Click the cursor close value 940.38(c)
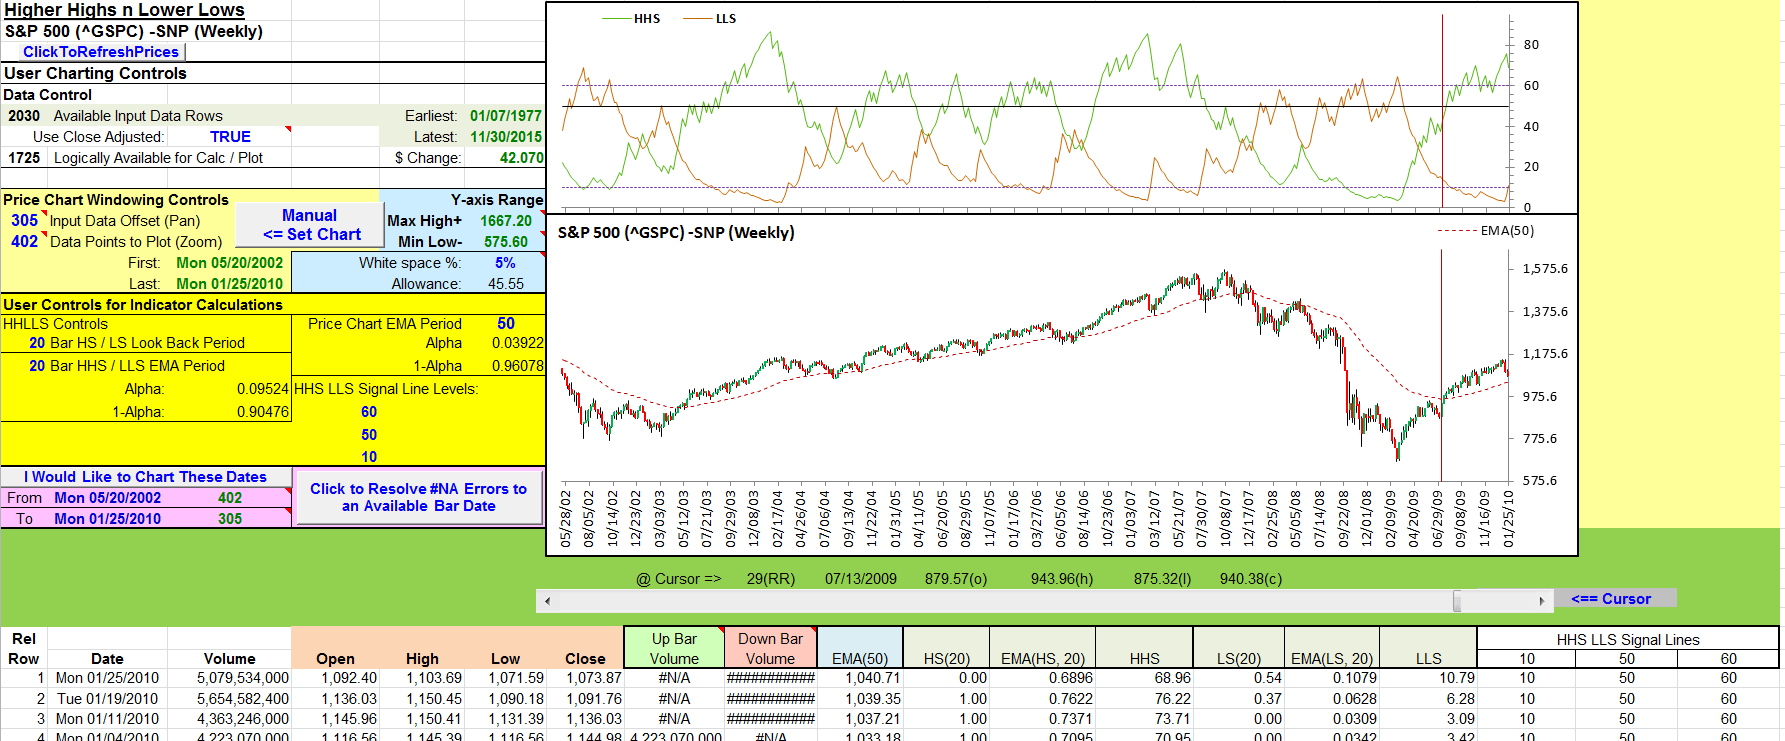 [1250, 579]
